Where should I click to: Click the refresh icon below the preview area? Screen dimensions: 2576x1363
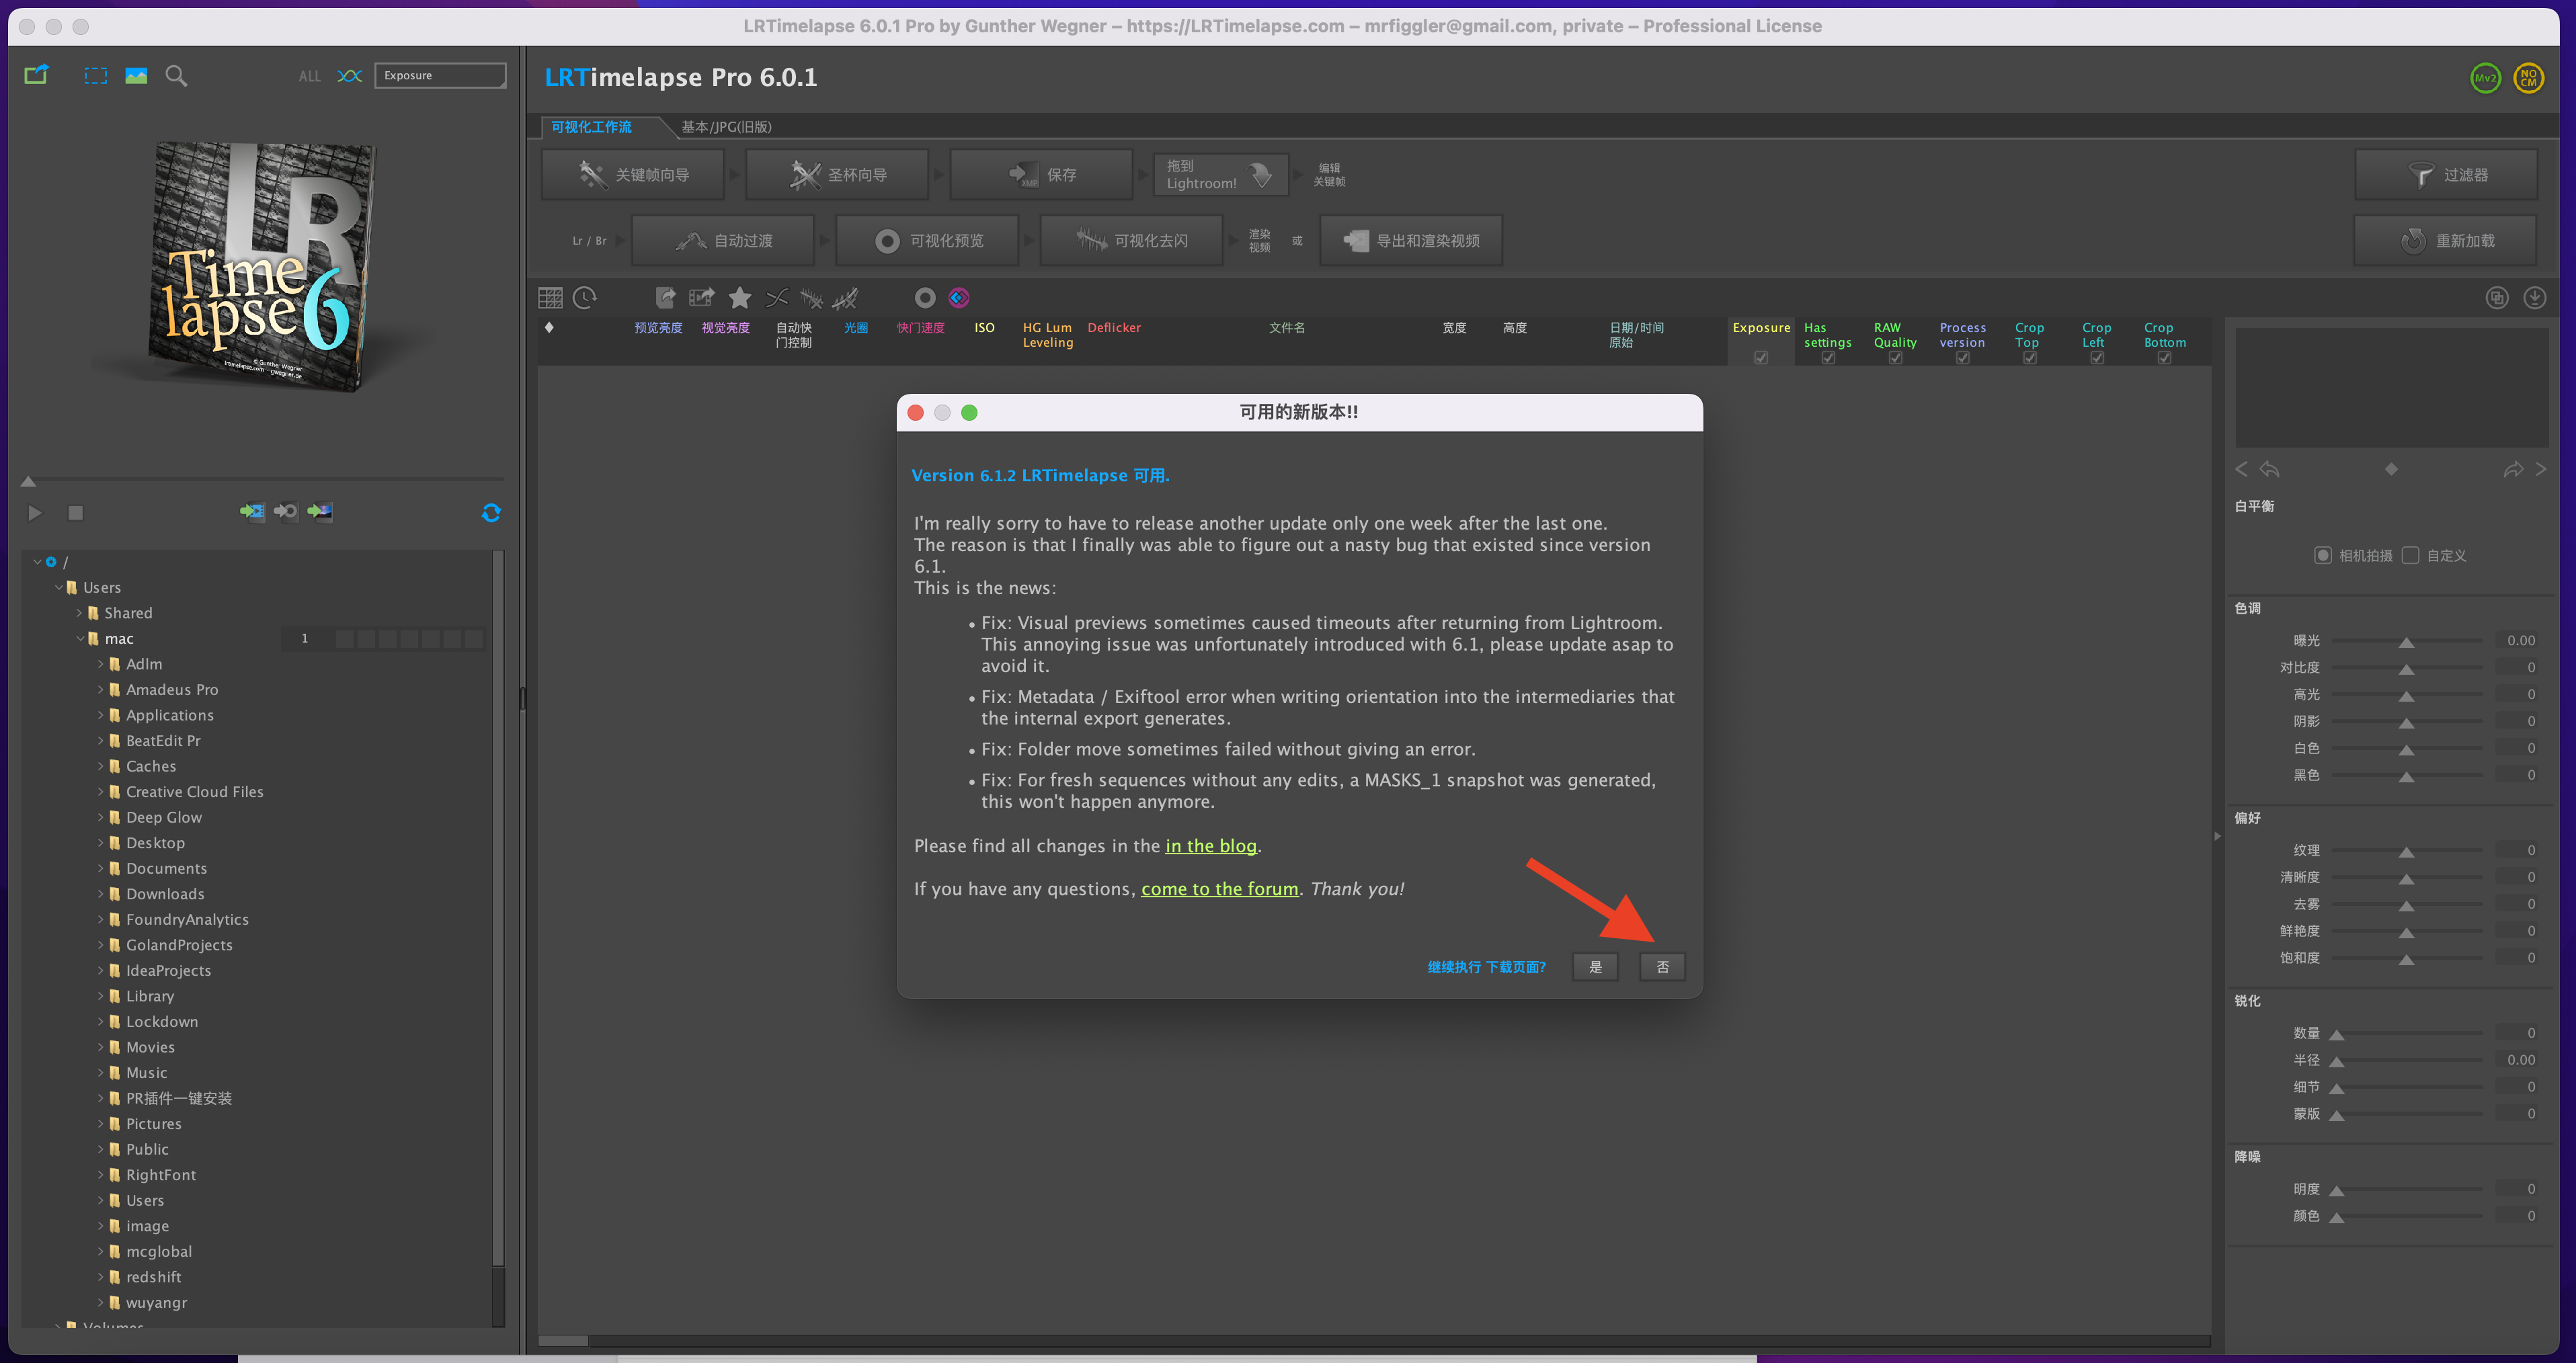coord(492,513)
